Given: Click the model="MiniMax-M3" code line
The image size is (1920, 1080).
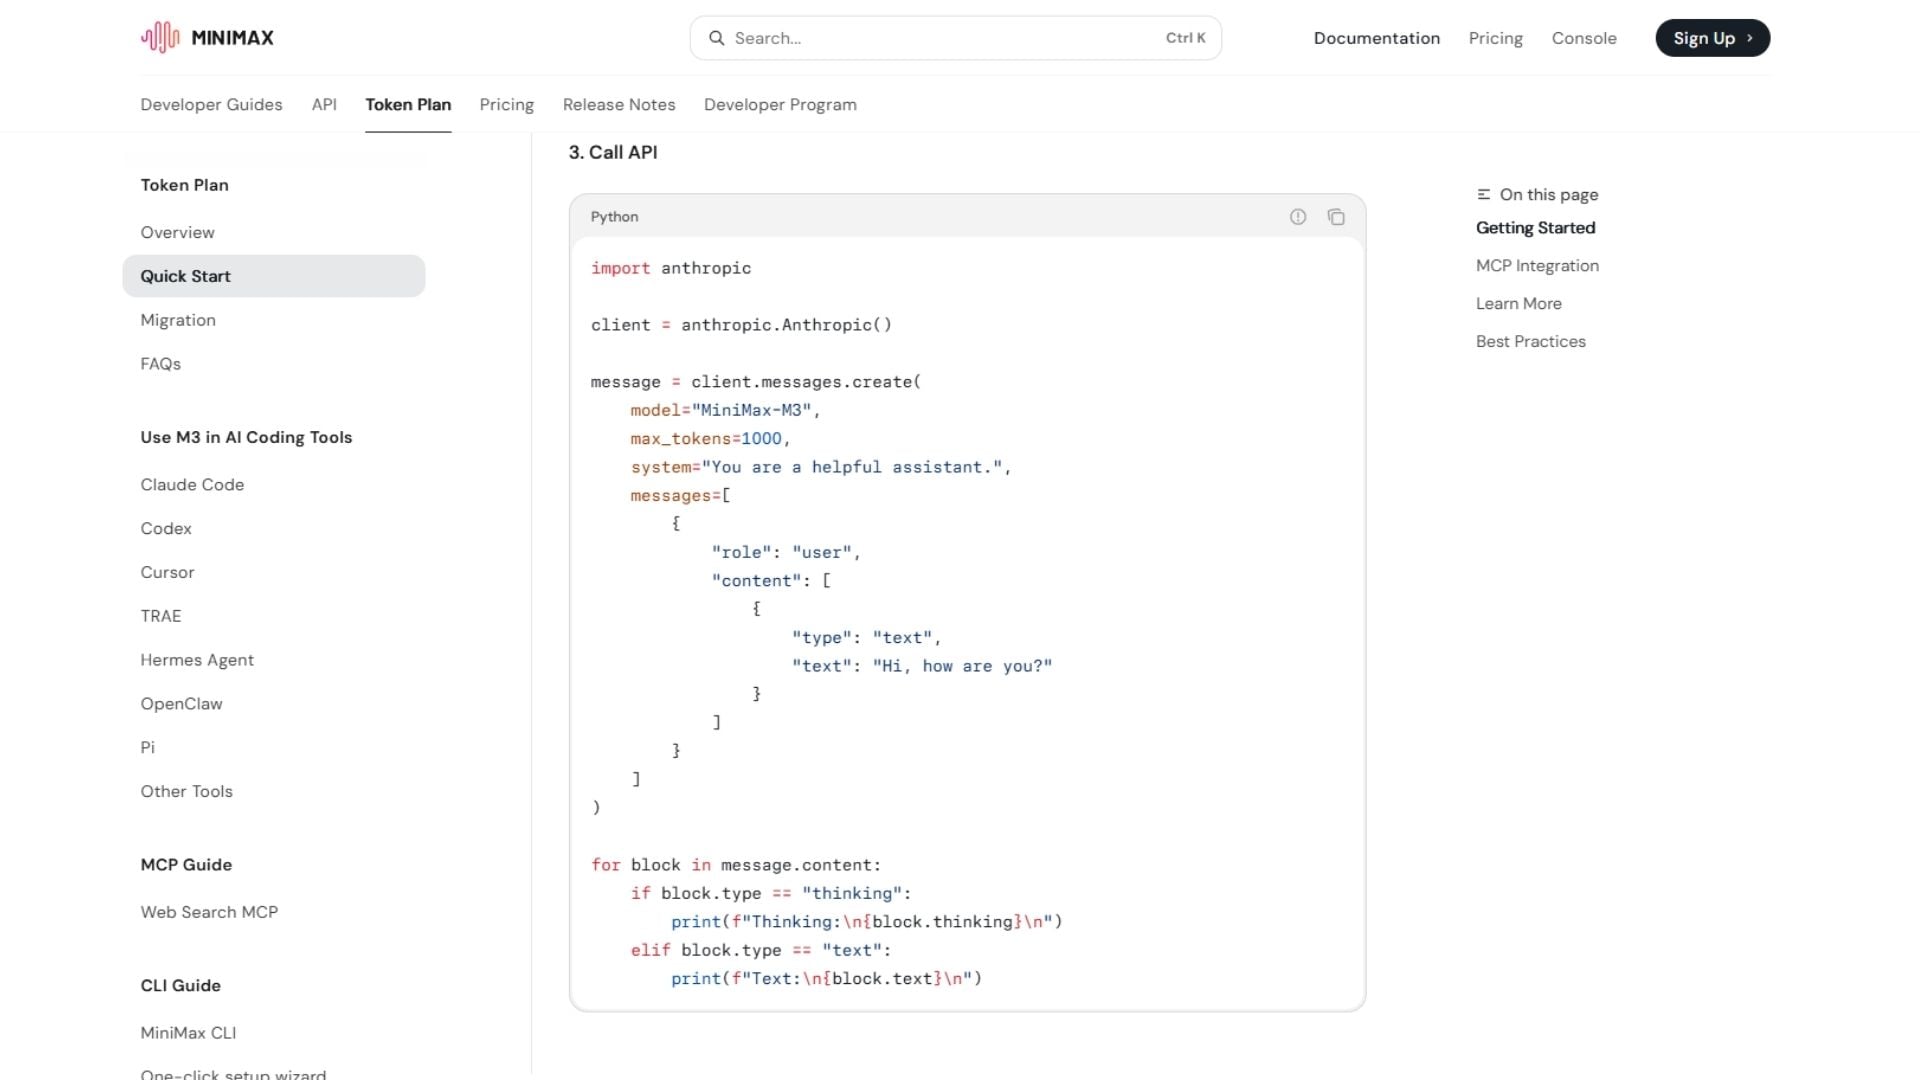Looking at the screenshot, I should (x=725, y=410).
